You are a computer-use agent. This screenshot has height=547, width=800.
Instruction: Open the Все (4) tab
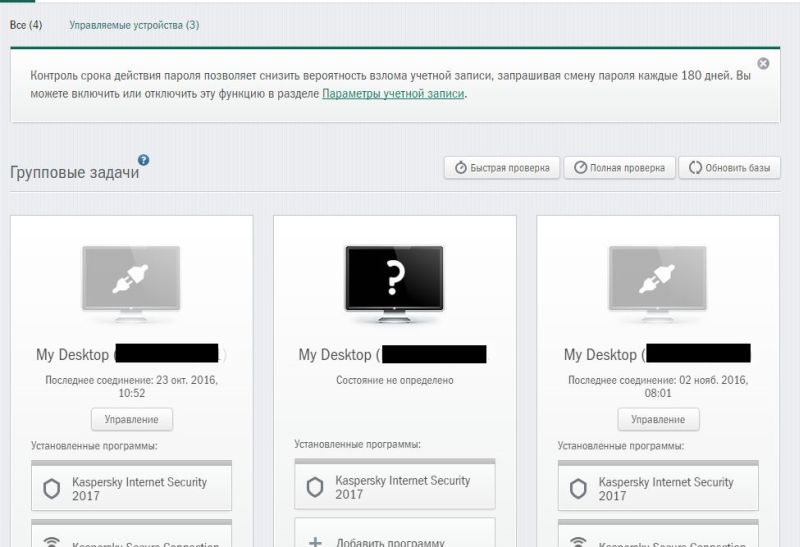pos(26,25)
